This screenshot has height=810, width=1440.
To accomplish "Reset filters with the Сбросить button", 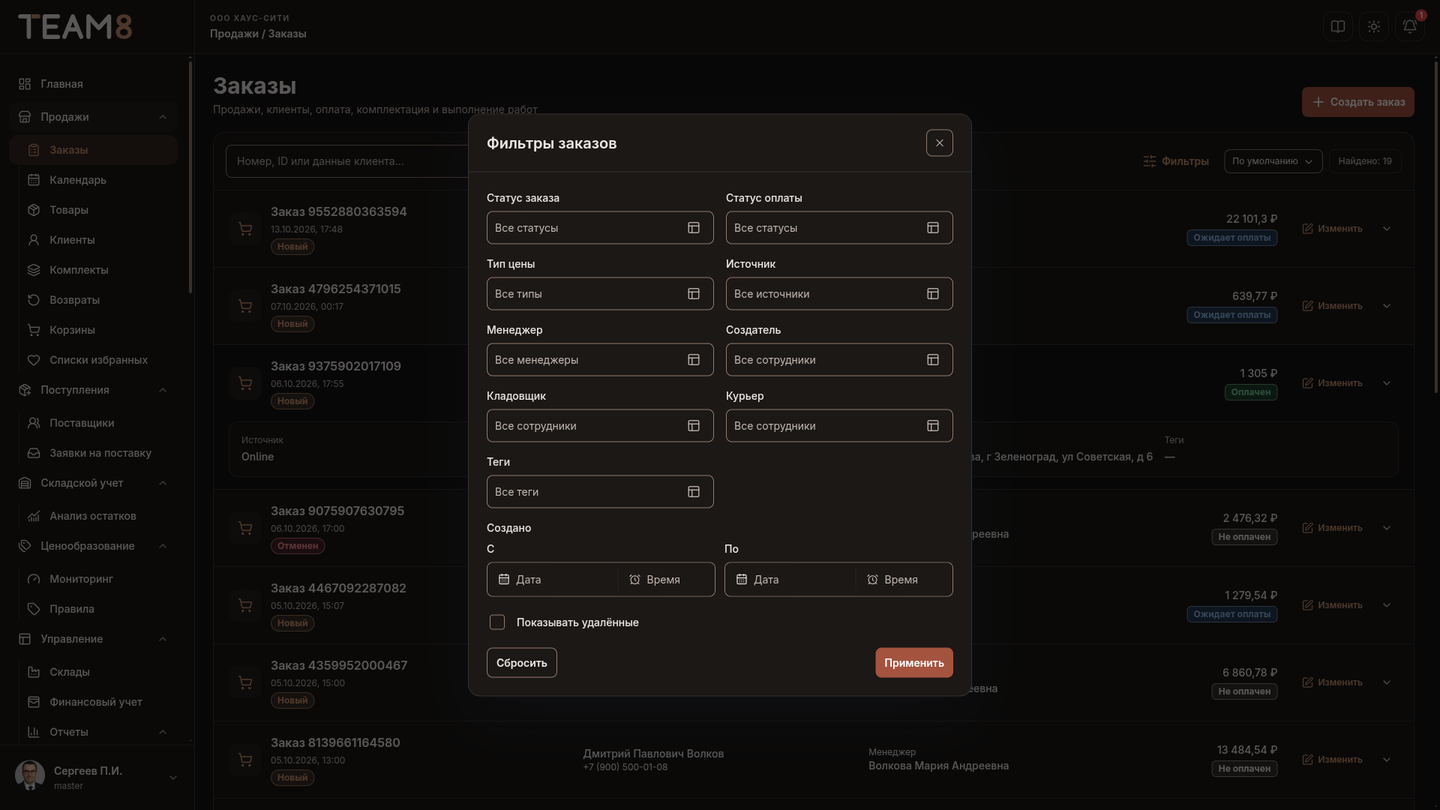I will pyautogui.click(x=522, y=663).
